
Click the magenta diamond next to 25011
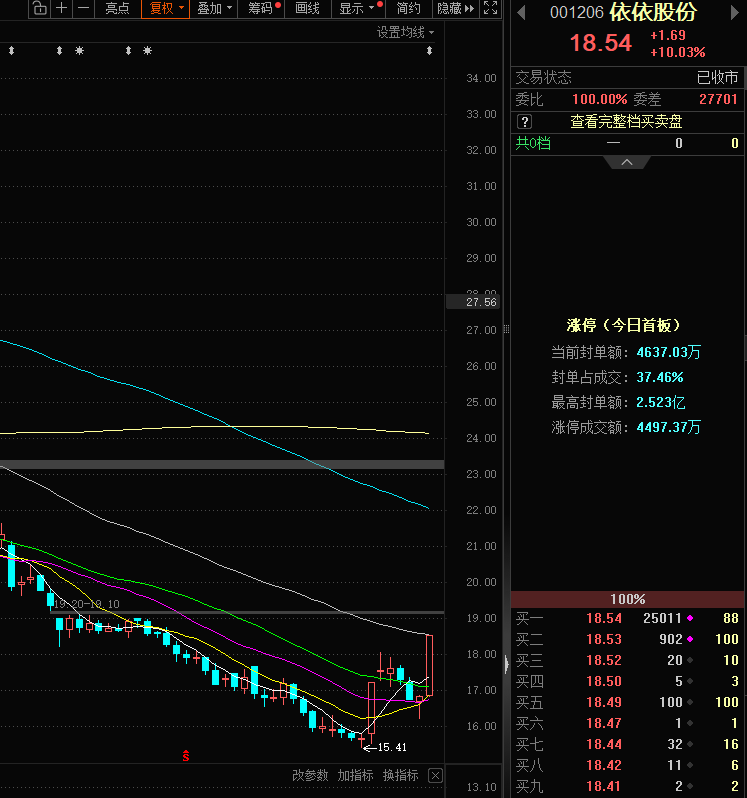coord(690,618)
